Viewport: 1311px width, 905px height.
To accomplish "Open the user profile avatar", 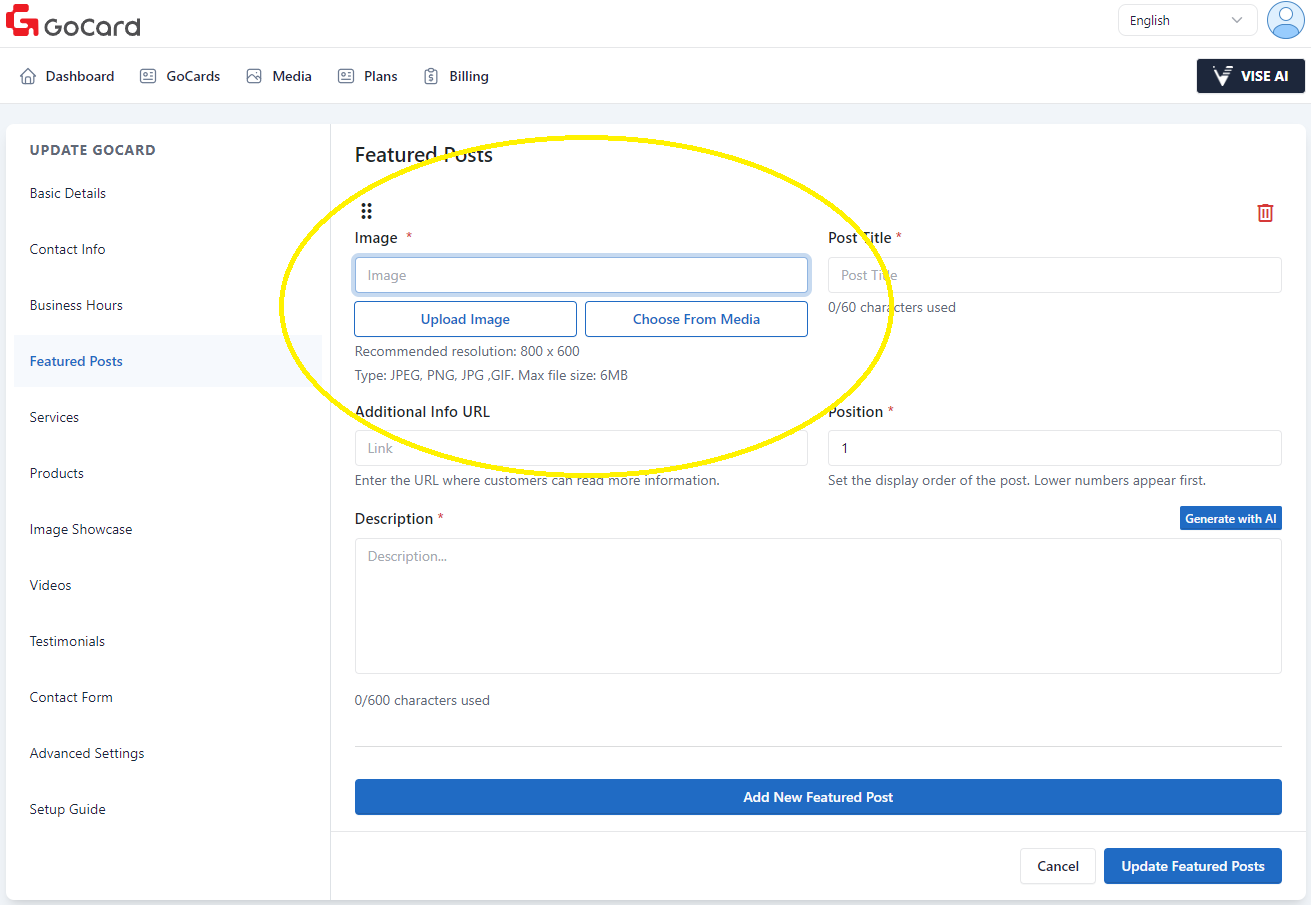I will (x=1284, y=20).
